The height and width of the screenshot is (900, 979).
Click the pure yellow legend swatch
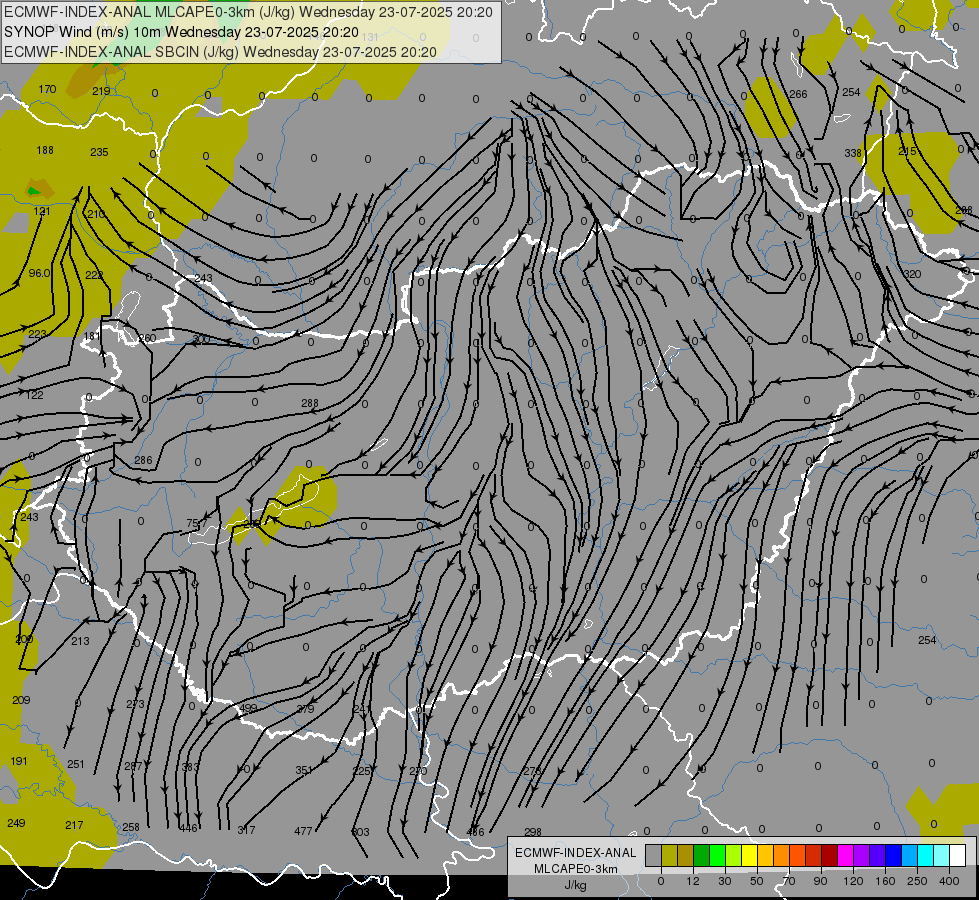(x=749, y=855)
